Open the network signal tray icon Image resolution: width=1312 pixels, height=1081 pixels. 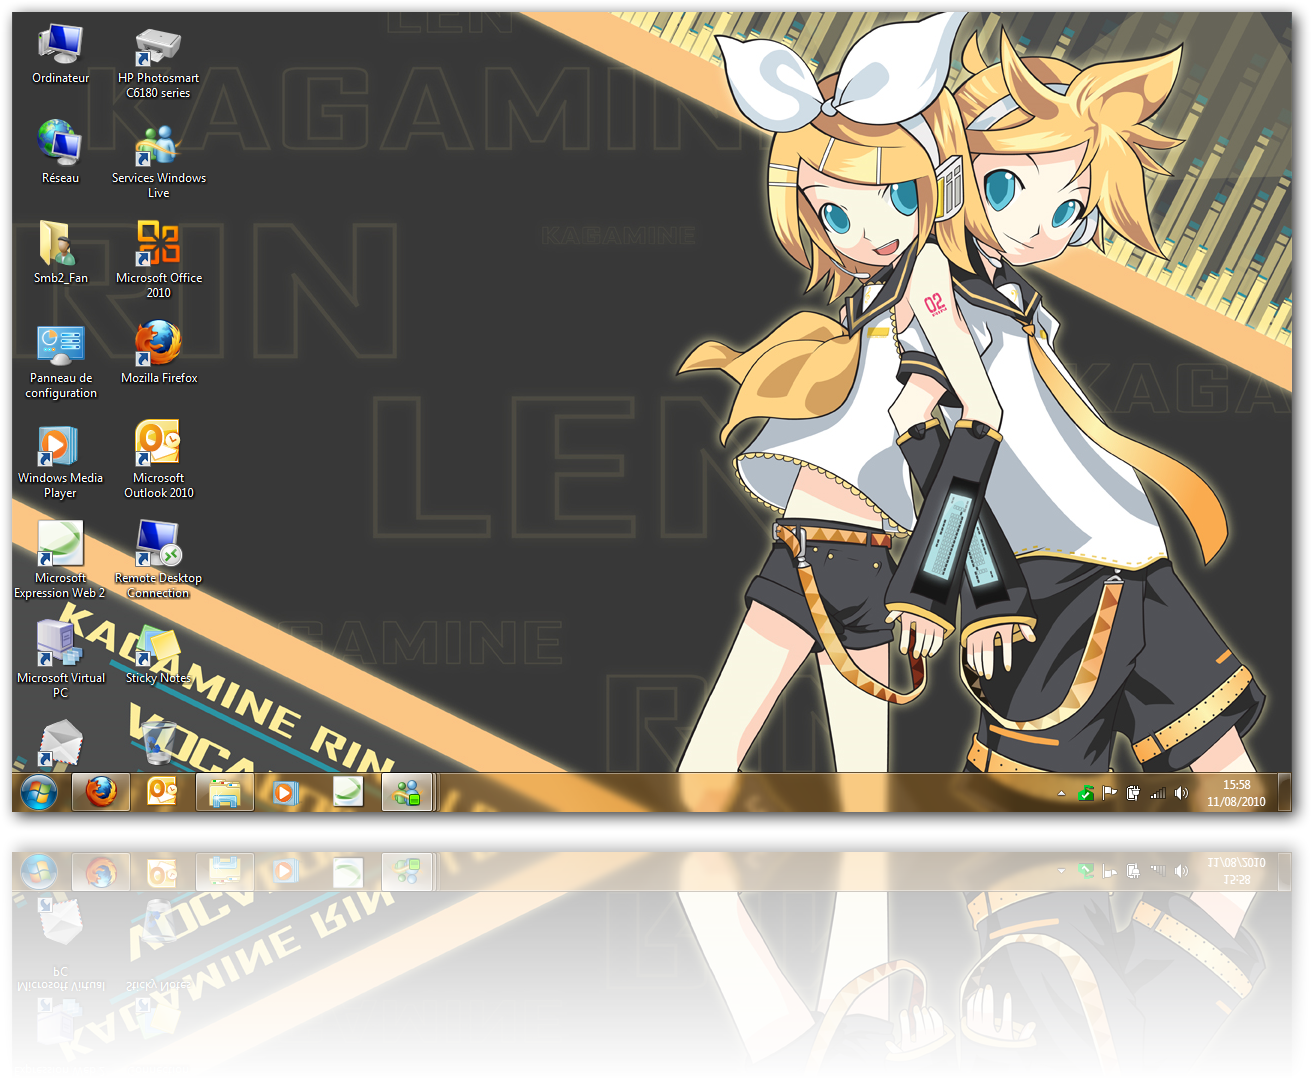[1157, 793]
